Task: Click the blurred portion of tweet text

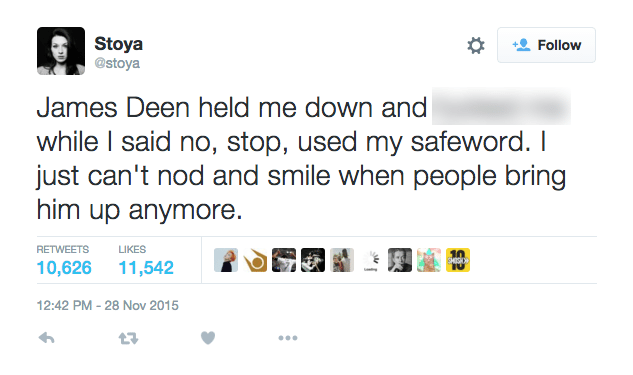Action: (501, 107)
